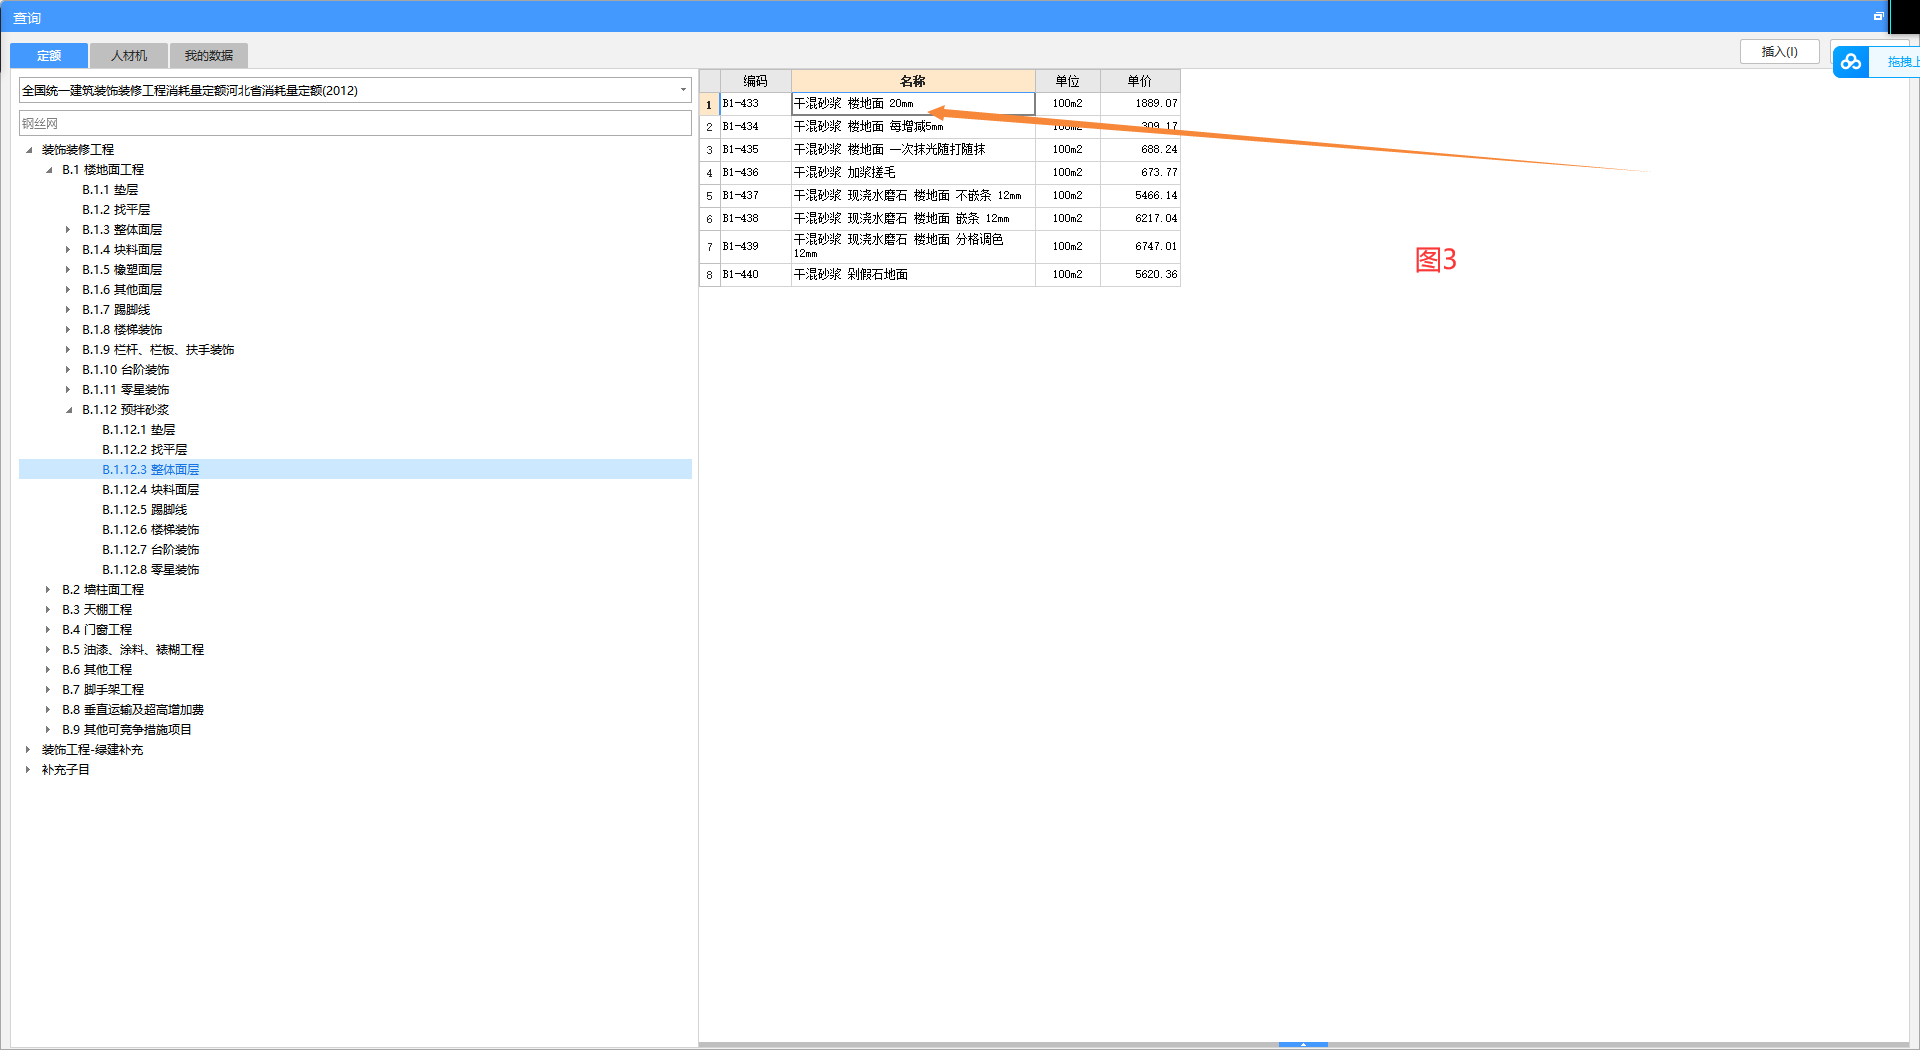The image size is (1920, 1050).
Task: Expand the B.1.8 楼梯装饰 node
Action: (x=68, y=330)
